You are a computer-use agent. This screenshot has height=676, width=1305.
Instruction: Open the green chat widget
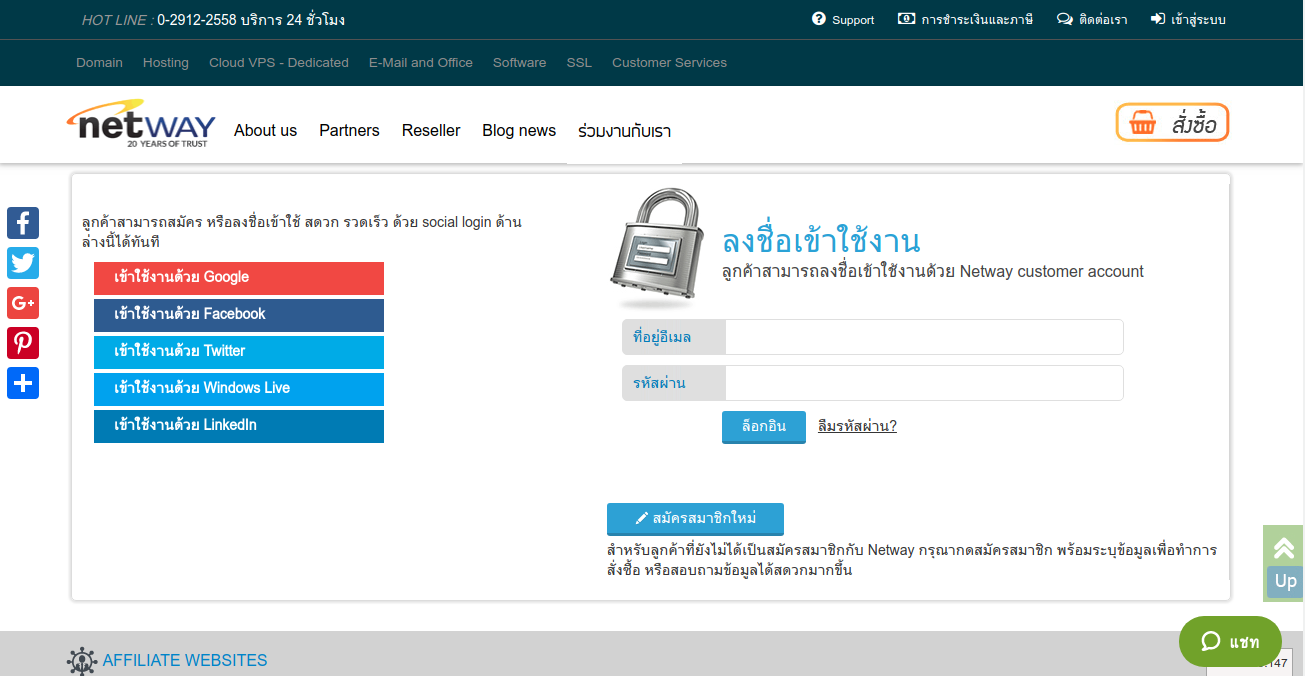pyautogui.click(x=1229, y=642)
